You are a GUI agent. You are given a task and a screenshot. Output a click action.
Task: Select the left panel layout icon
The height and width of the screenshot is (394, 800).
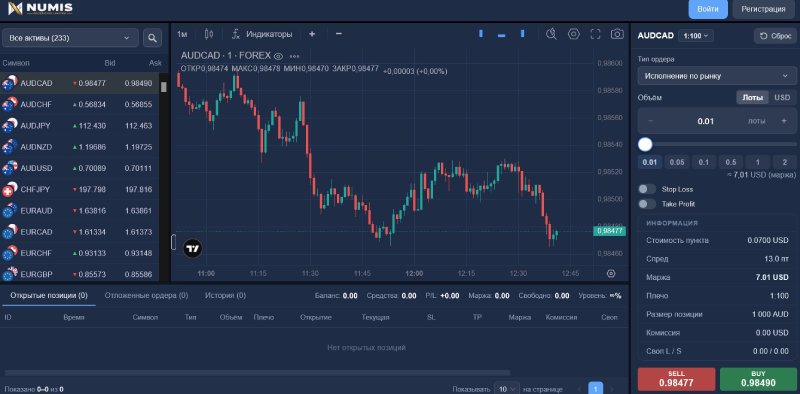[481, 34]
